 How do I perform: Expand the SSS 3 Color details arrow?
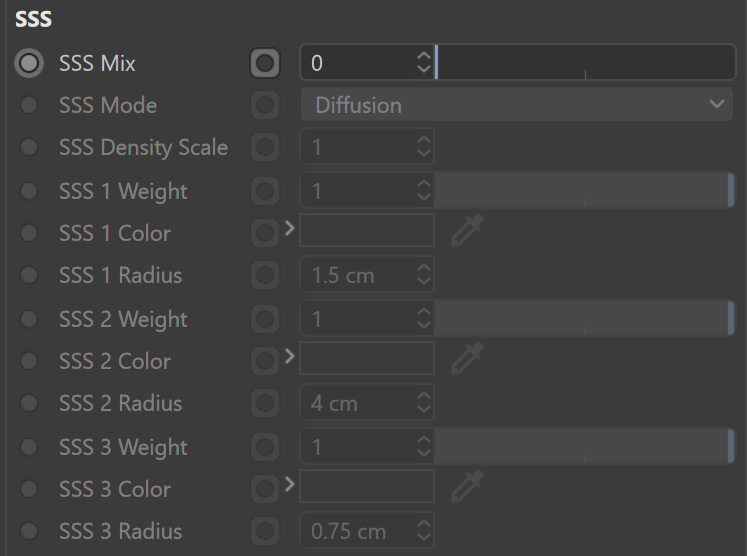(x=290, y=485)
